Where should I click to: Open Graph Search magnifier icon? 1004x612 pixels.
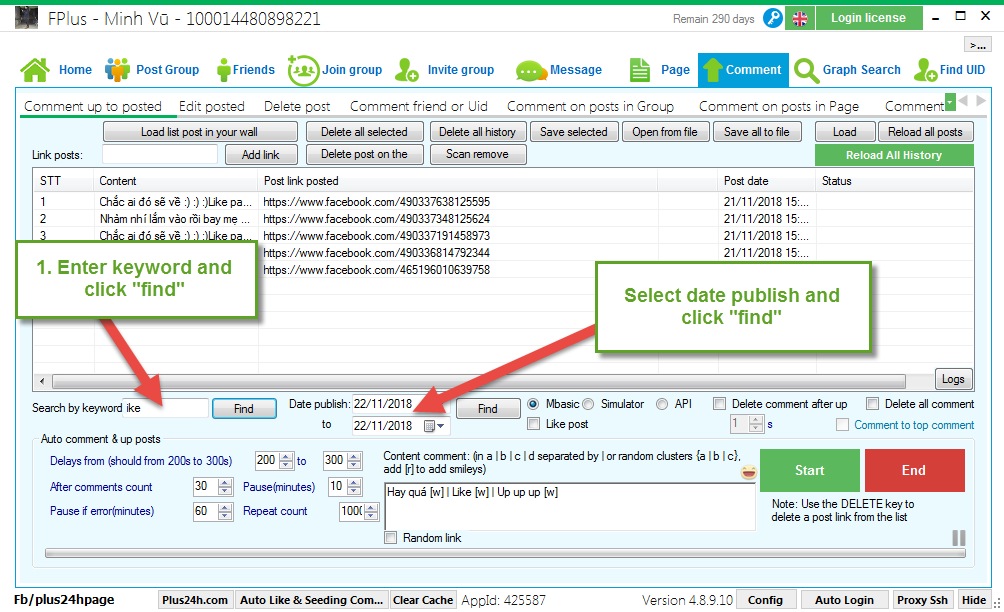[x=806, y=70]
